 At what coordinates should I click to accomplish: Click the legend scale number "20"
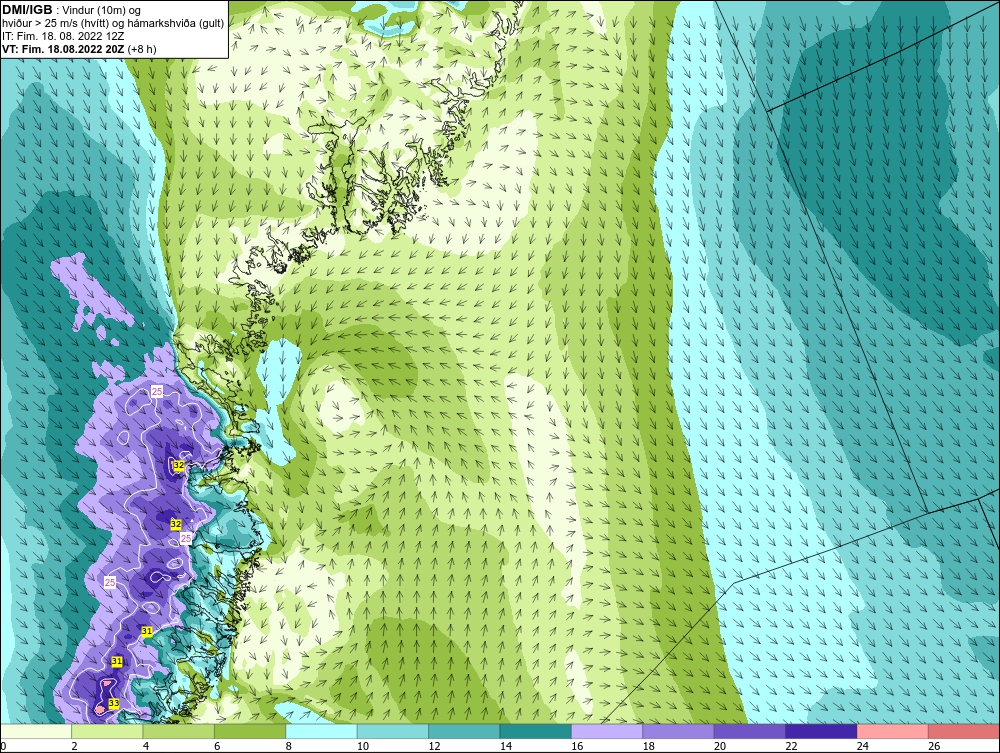[x=720, y=747]
